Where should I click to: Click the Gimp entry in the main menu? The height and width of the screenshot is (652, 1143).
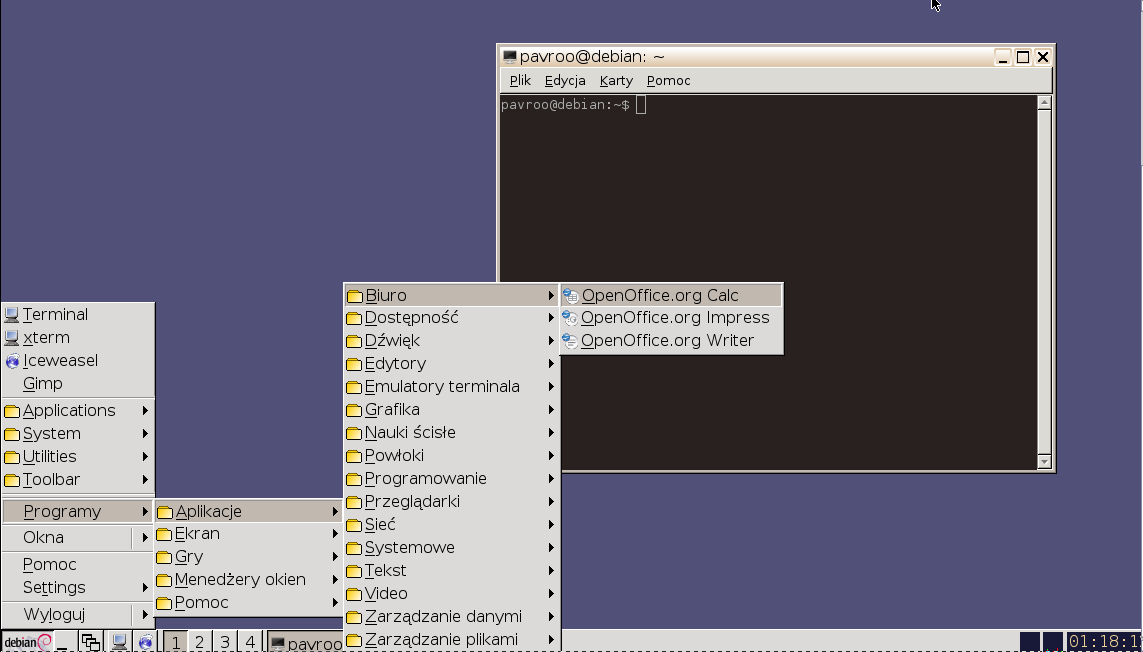[x=43, y=384]
